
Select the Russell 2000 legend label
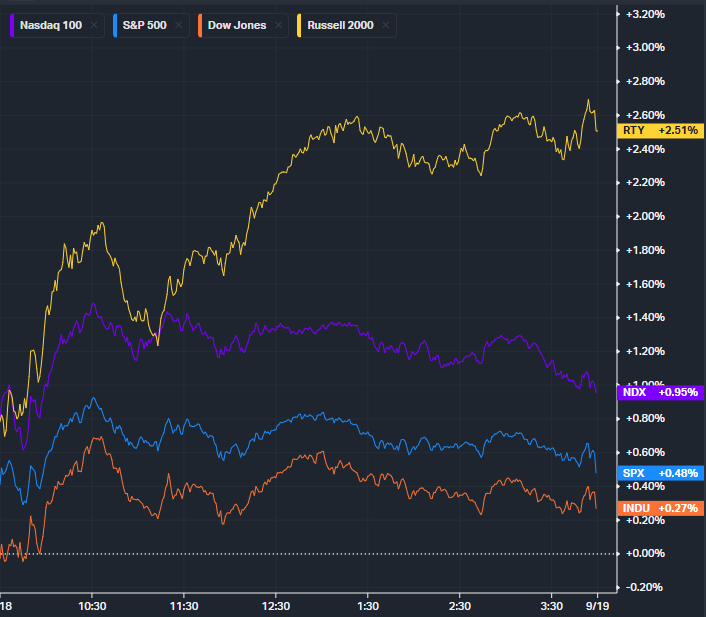(x=340, y=25)
